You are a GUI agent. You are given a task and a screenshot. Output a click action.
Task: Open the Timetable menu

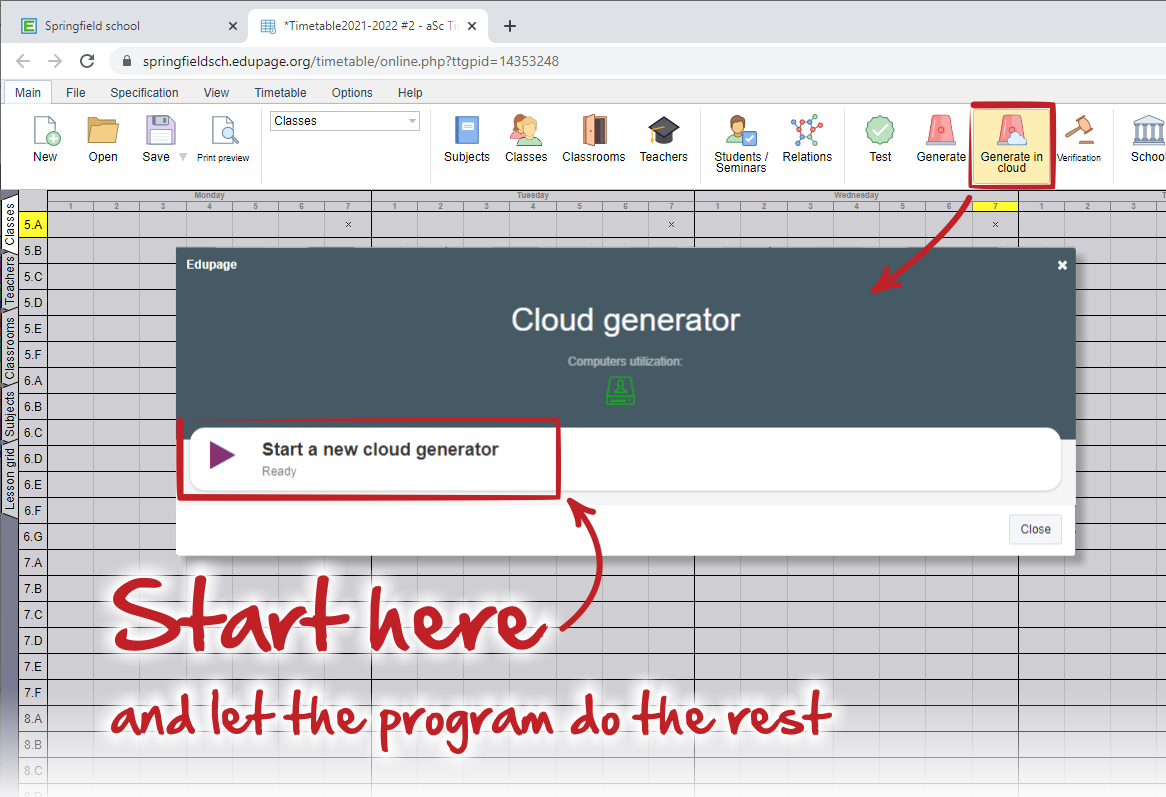point(280,93)
